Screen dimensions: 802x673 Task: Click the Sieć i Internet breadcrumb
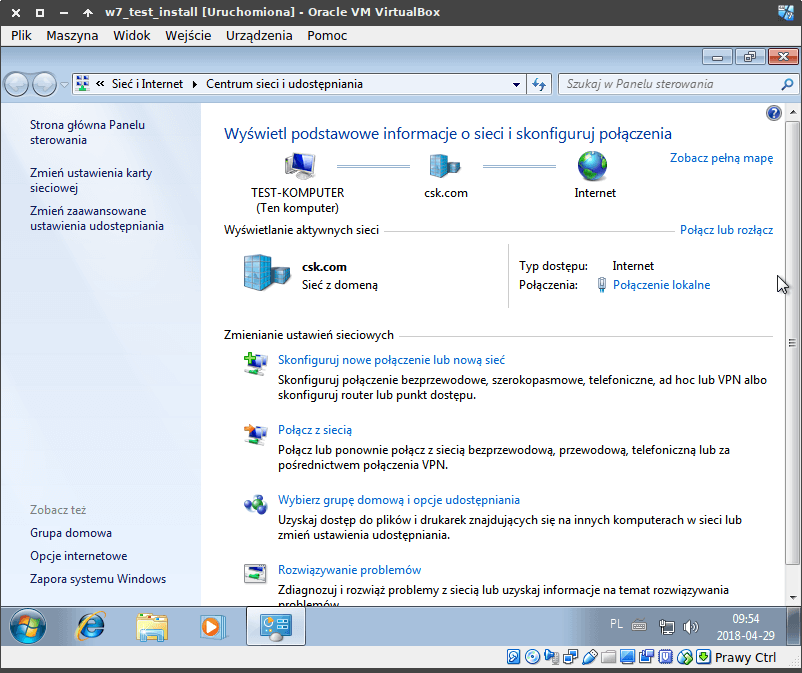(147, 84)
